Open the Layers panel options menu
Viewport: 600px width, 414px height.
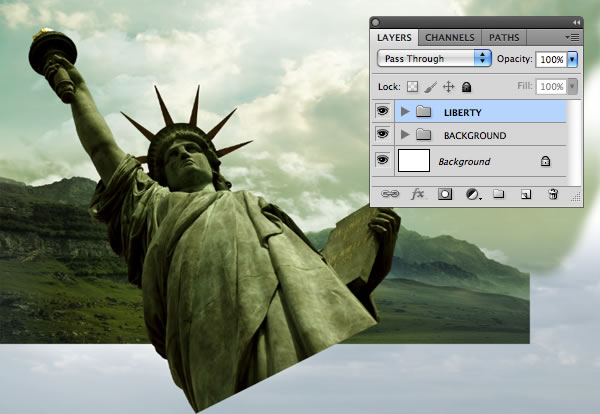point(572,37)
